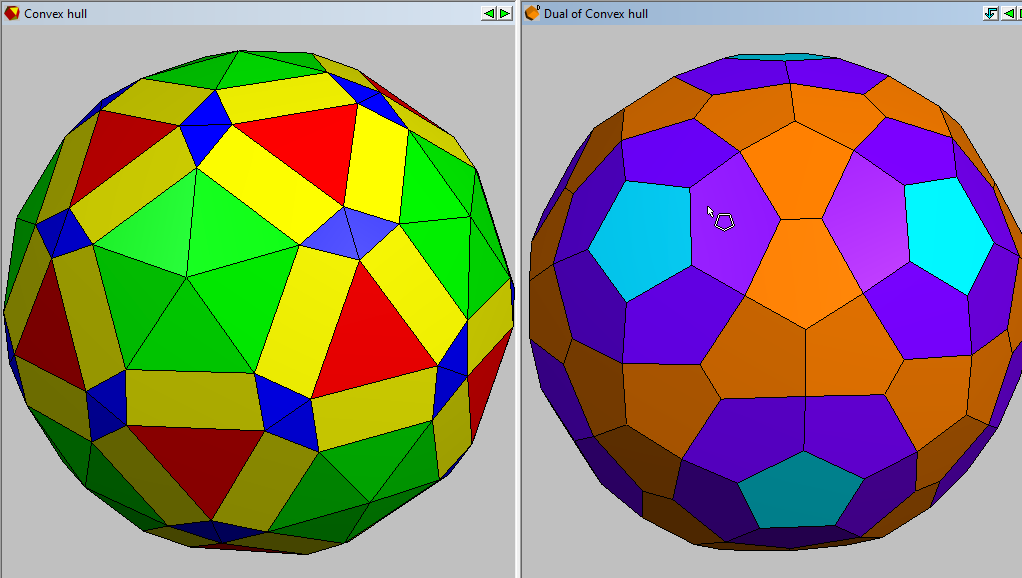Screen dimensions: 1022x578
Task: Select the bright cyan pentagon near the dual's right edge
Action: pos(949,235)
